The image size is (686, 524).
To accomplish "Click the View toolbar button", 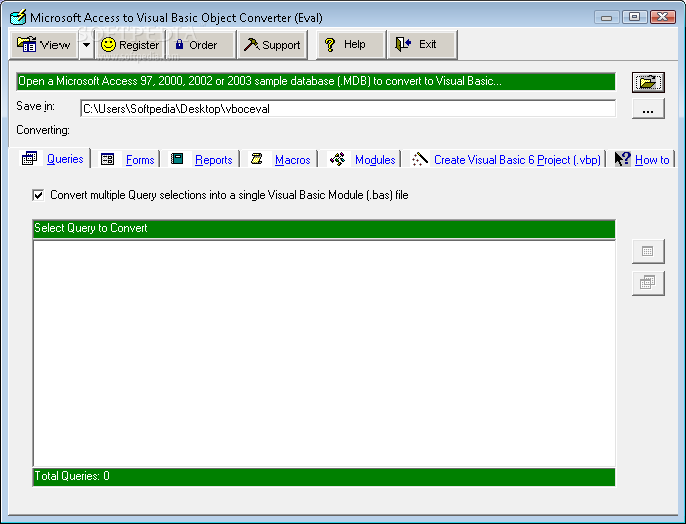I will (44, 45).
